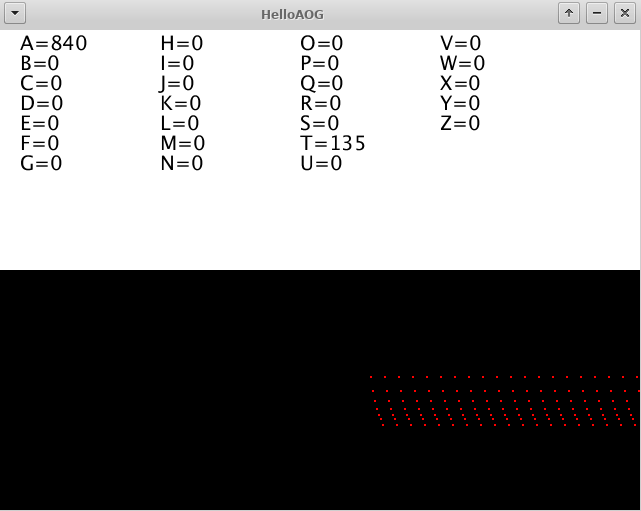Click the up-arrow shade window button
This screenshot has width=641, height=511.
coord(568,14)
